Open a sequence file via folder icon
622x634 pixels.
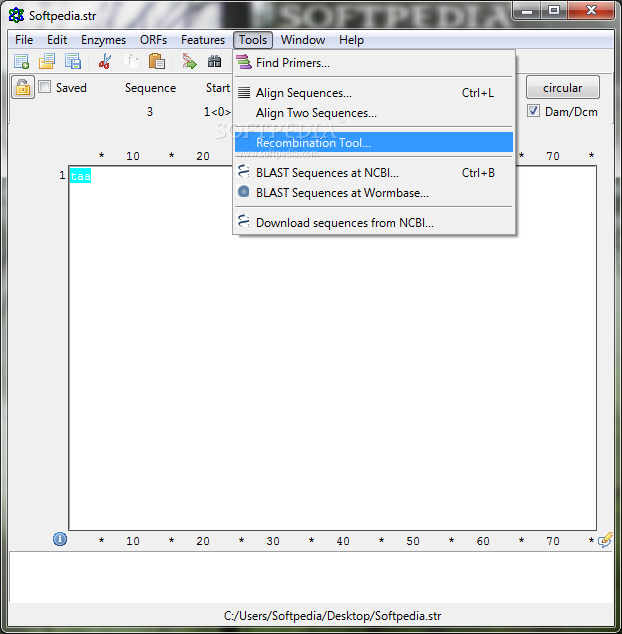point(47,61)
